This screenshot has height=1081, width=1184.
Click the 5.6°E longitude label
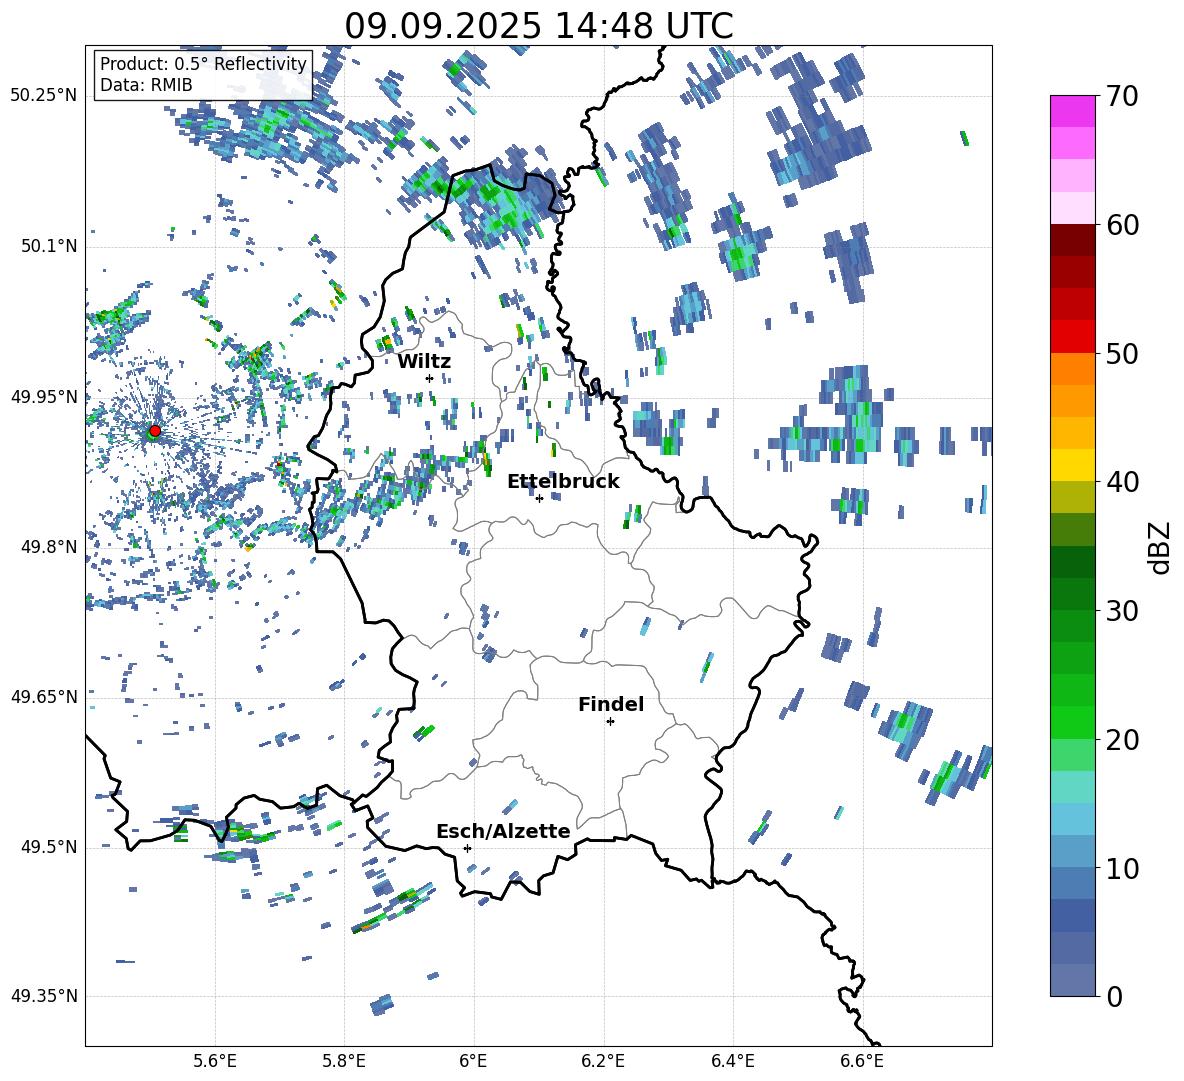pyautogui.click(x=214, y=1061)
